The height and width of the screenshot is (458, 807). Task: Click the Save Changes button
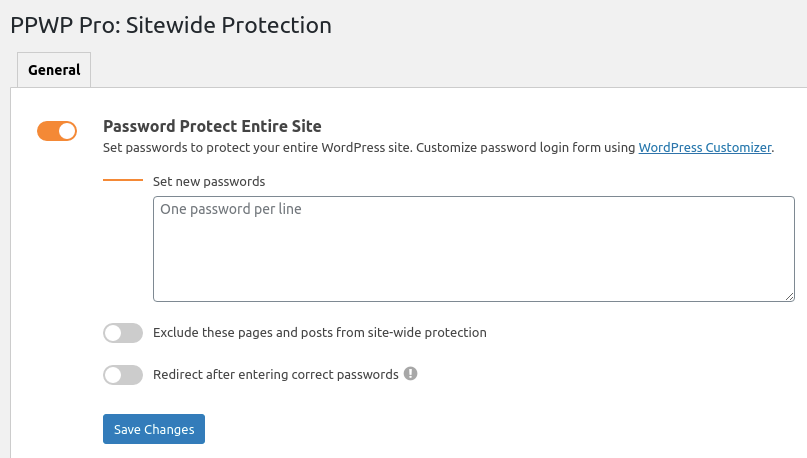click(x=154, y=429)
